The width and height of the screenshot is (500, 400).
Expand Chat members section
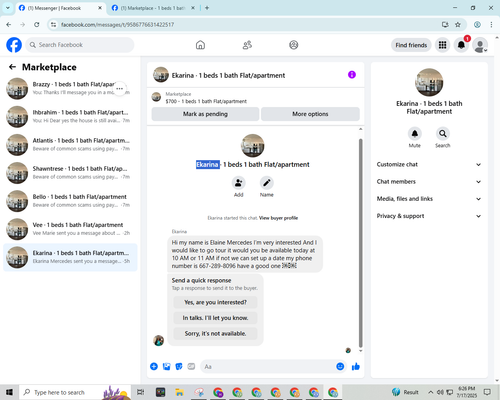429,182
